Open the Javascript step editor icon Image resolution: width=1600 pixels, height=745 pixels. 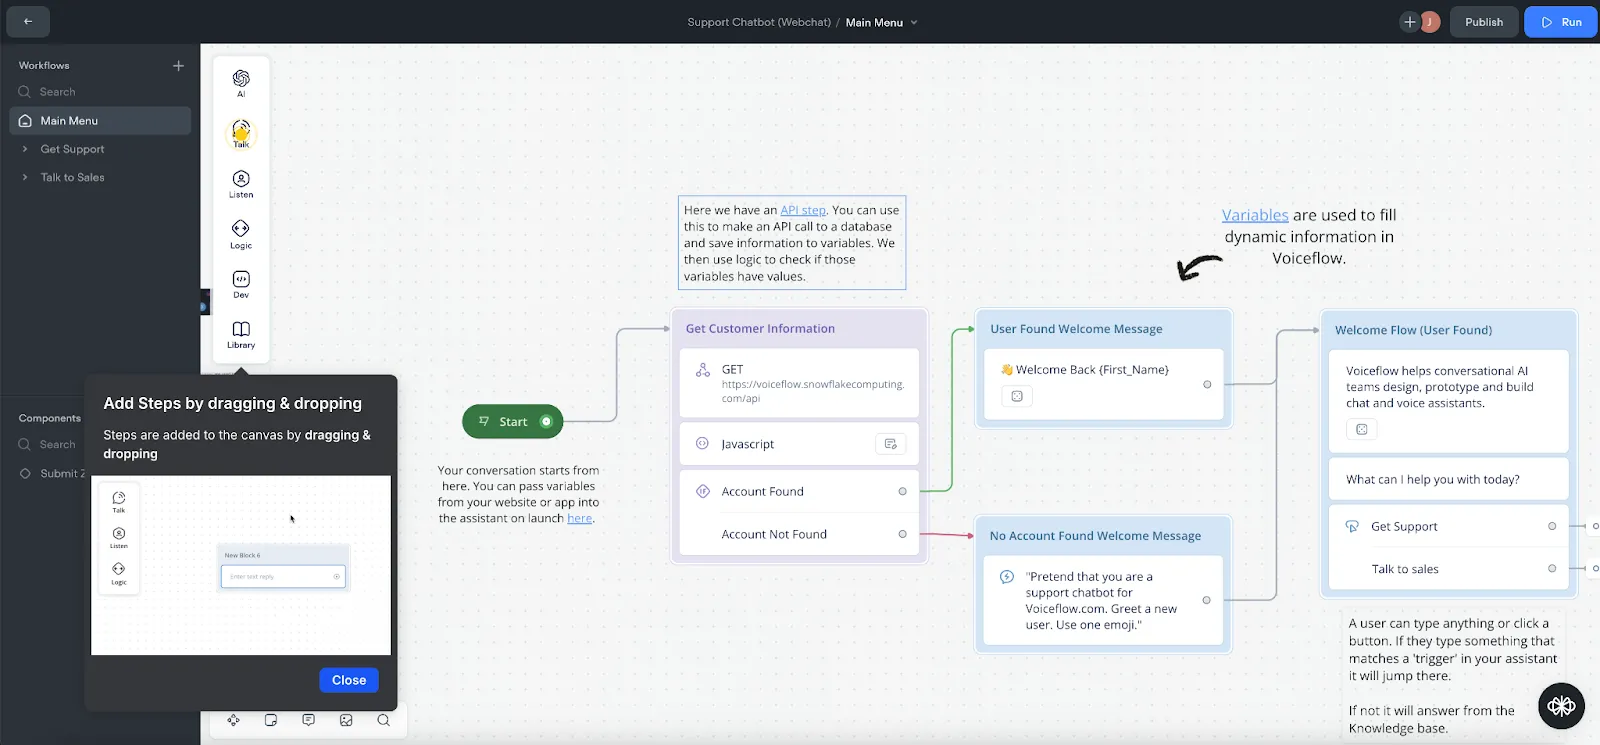pos(890,444)
